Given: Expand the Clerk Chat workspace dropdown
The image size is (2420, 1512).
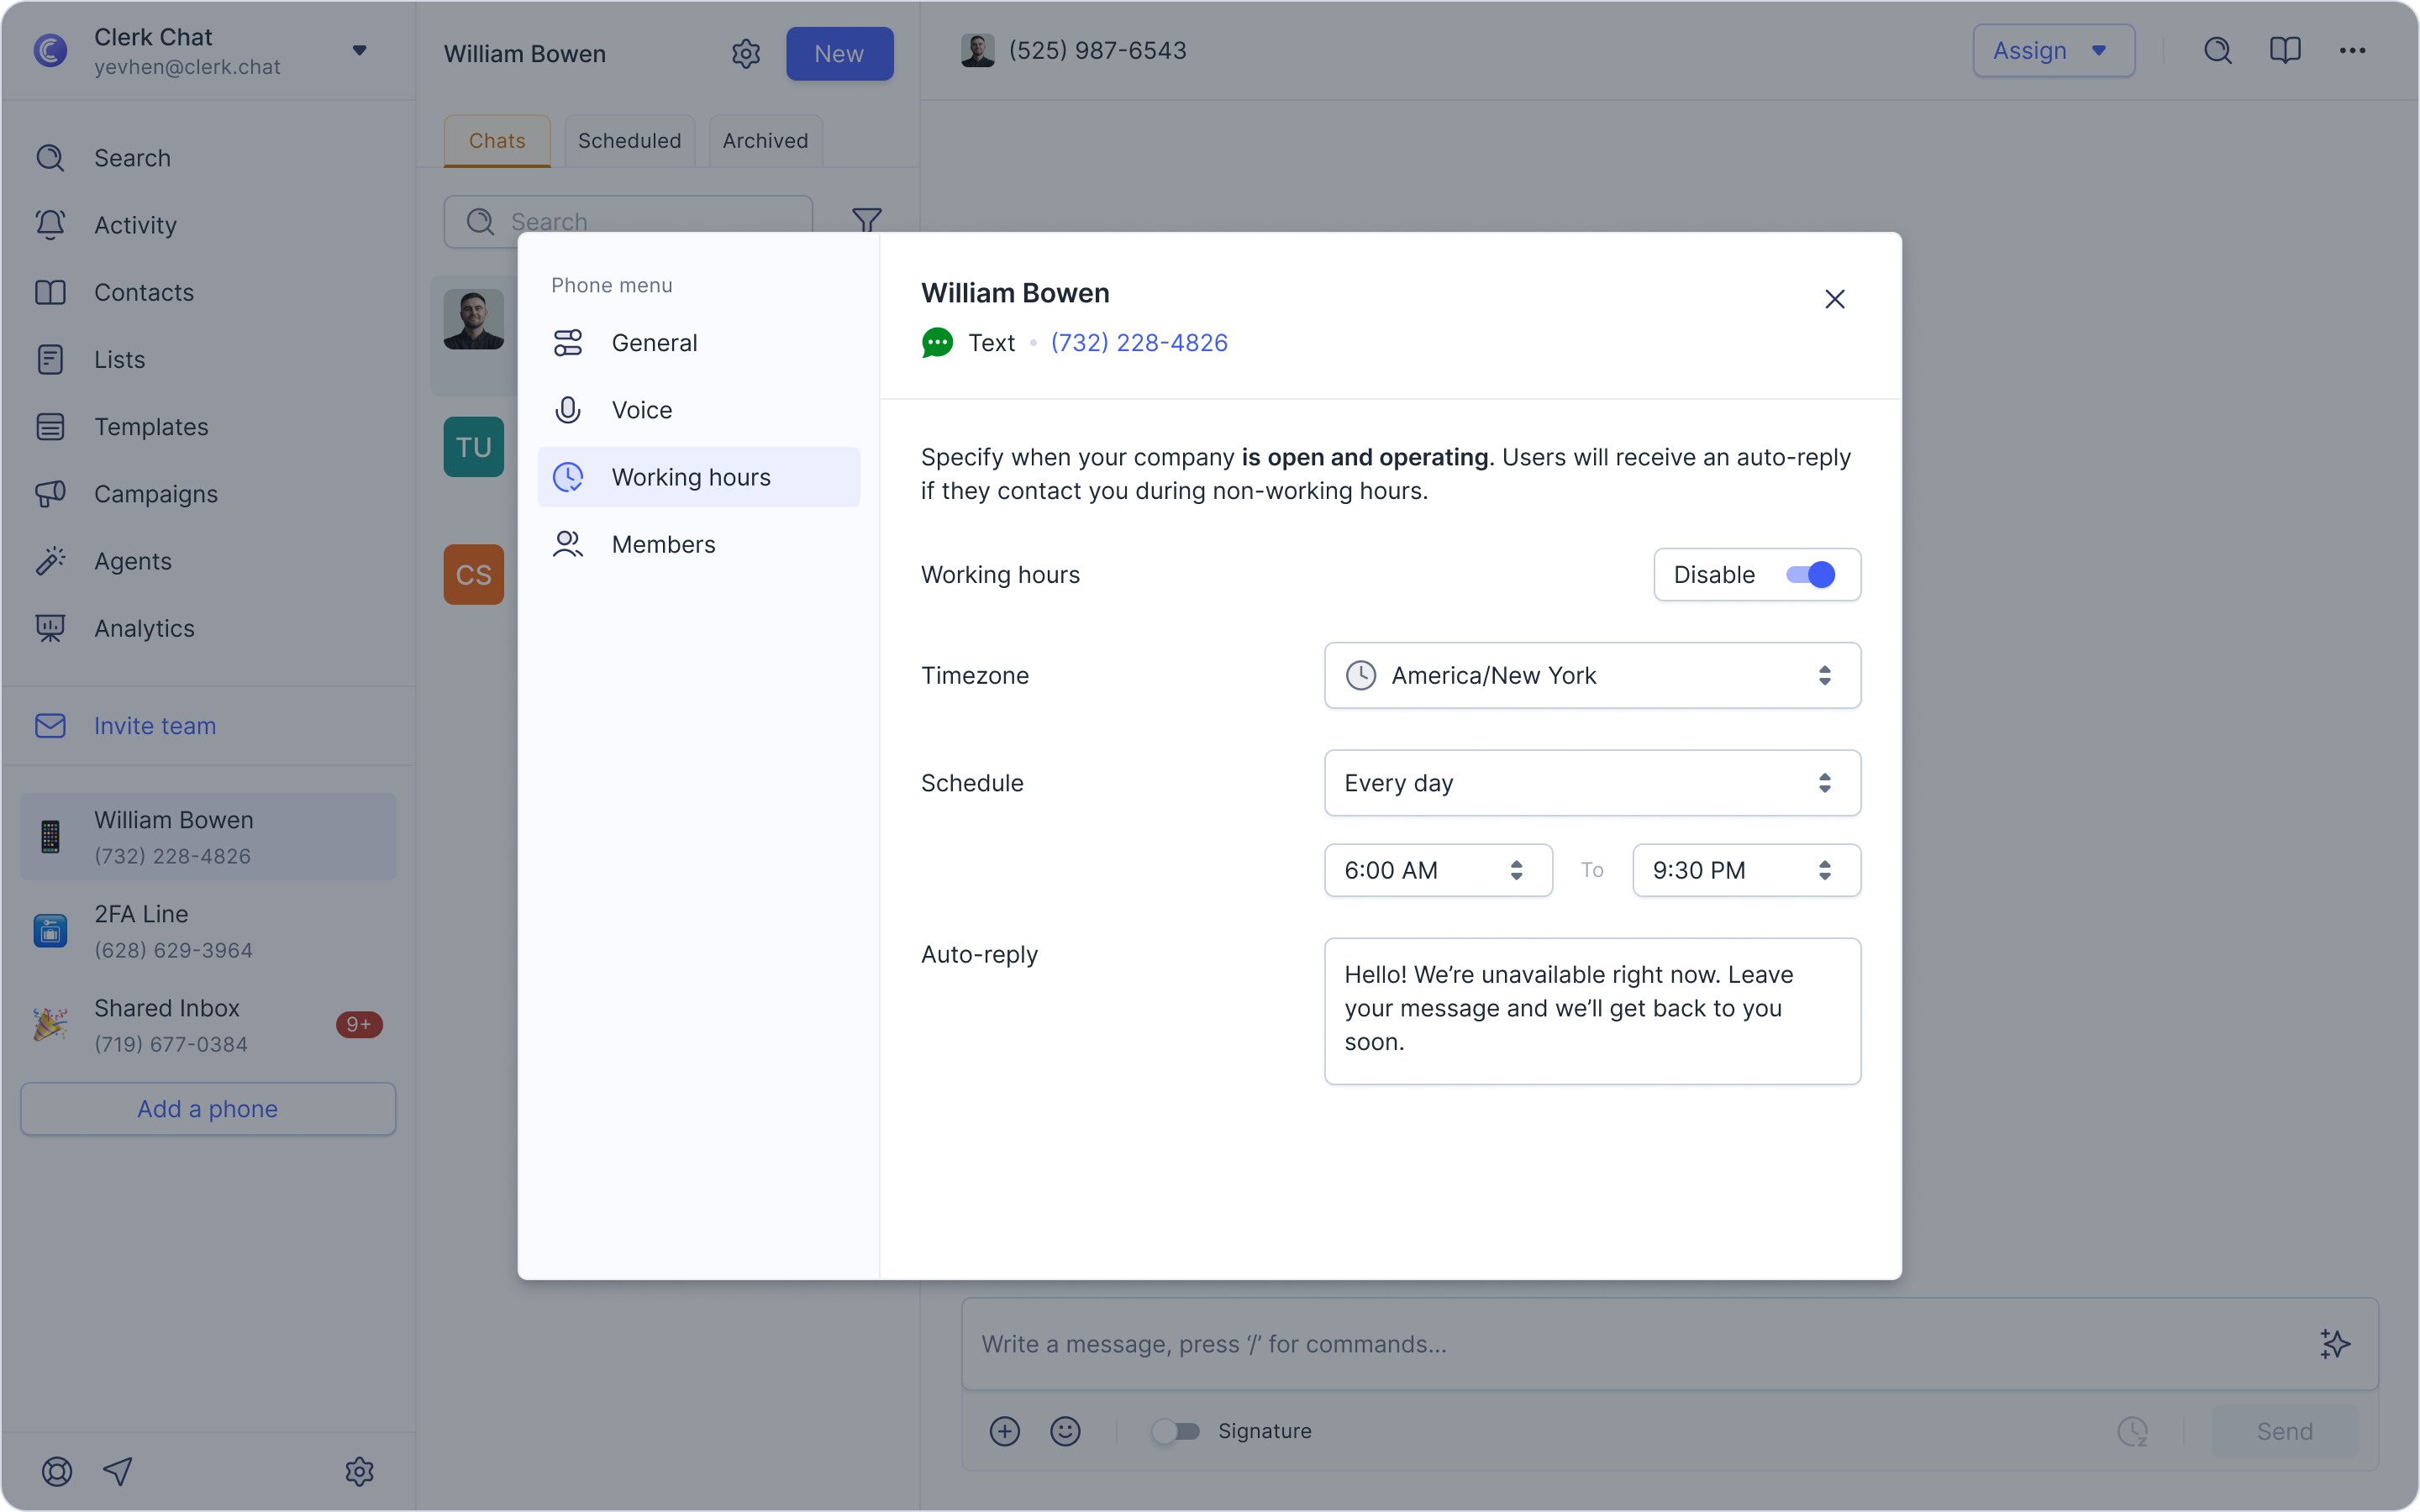Looking at the screenshot, I should pos(359,50).
